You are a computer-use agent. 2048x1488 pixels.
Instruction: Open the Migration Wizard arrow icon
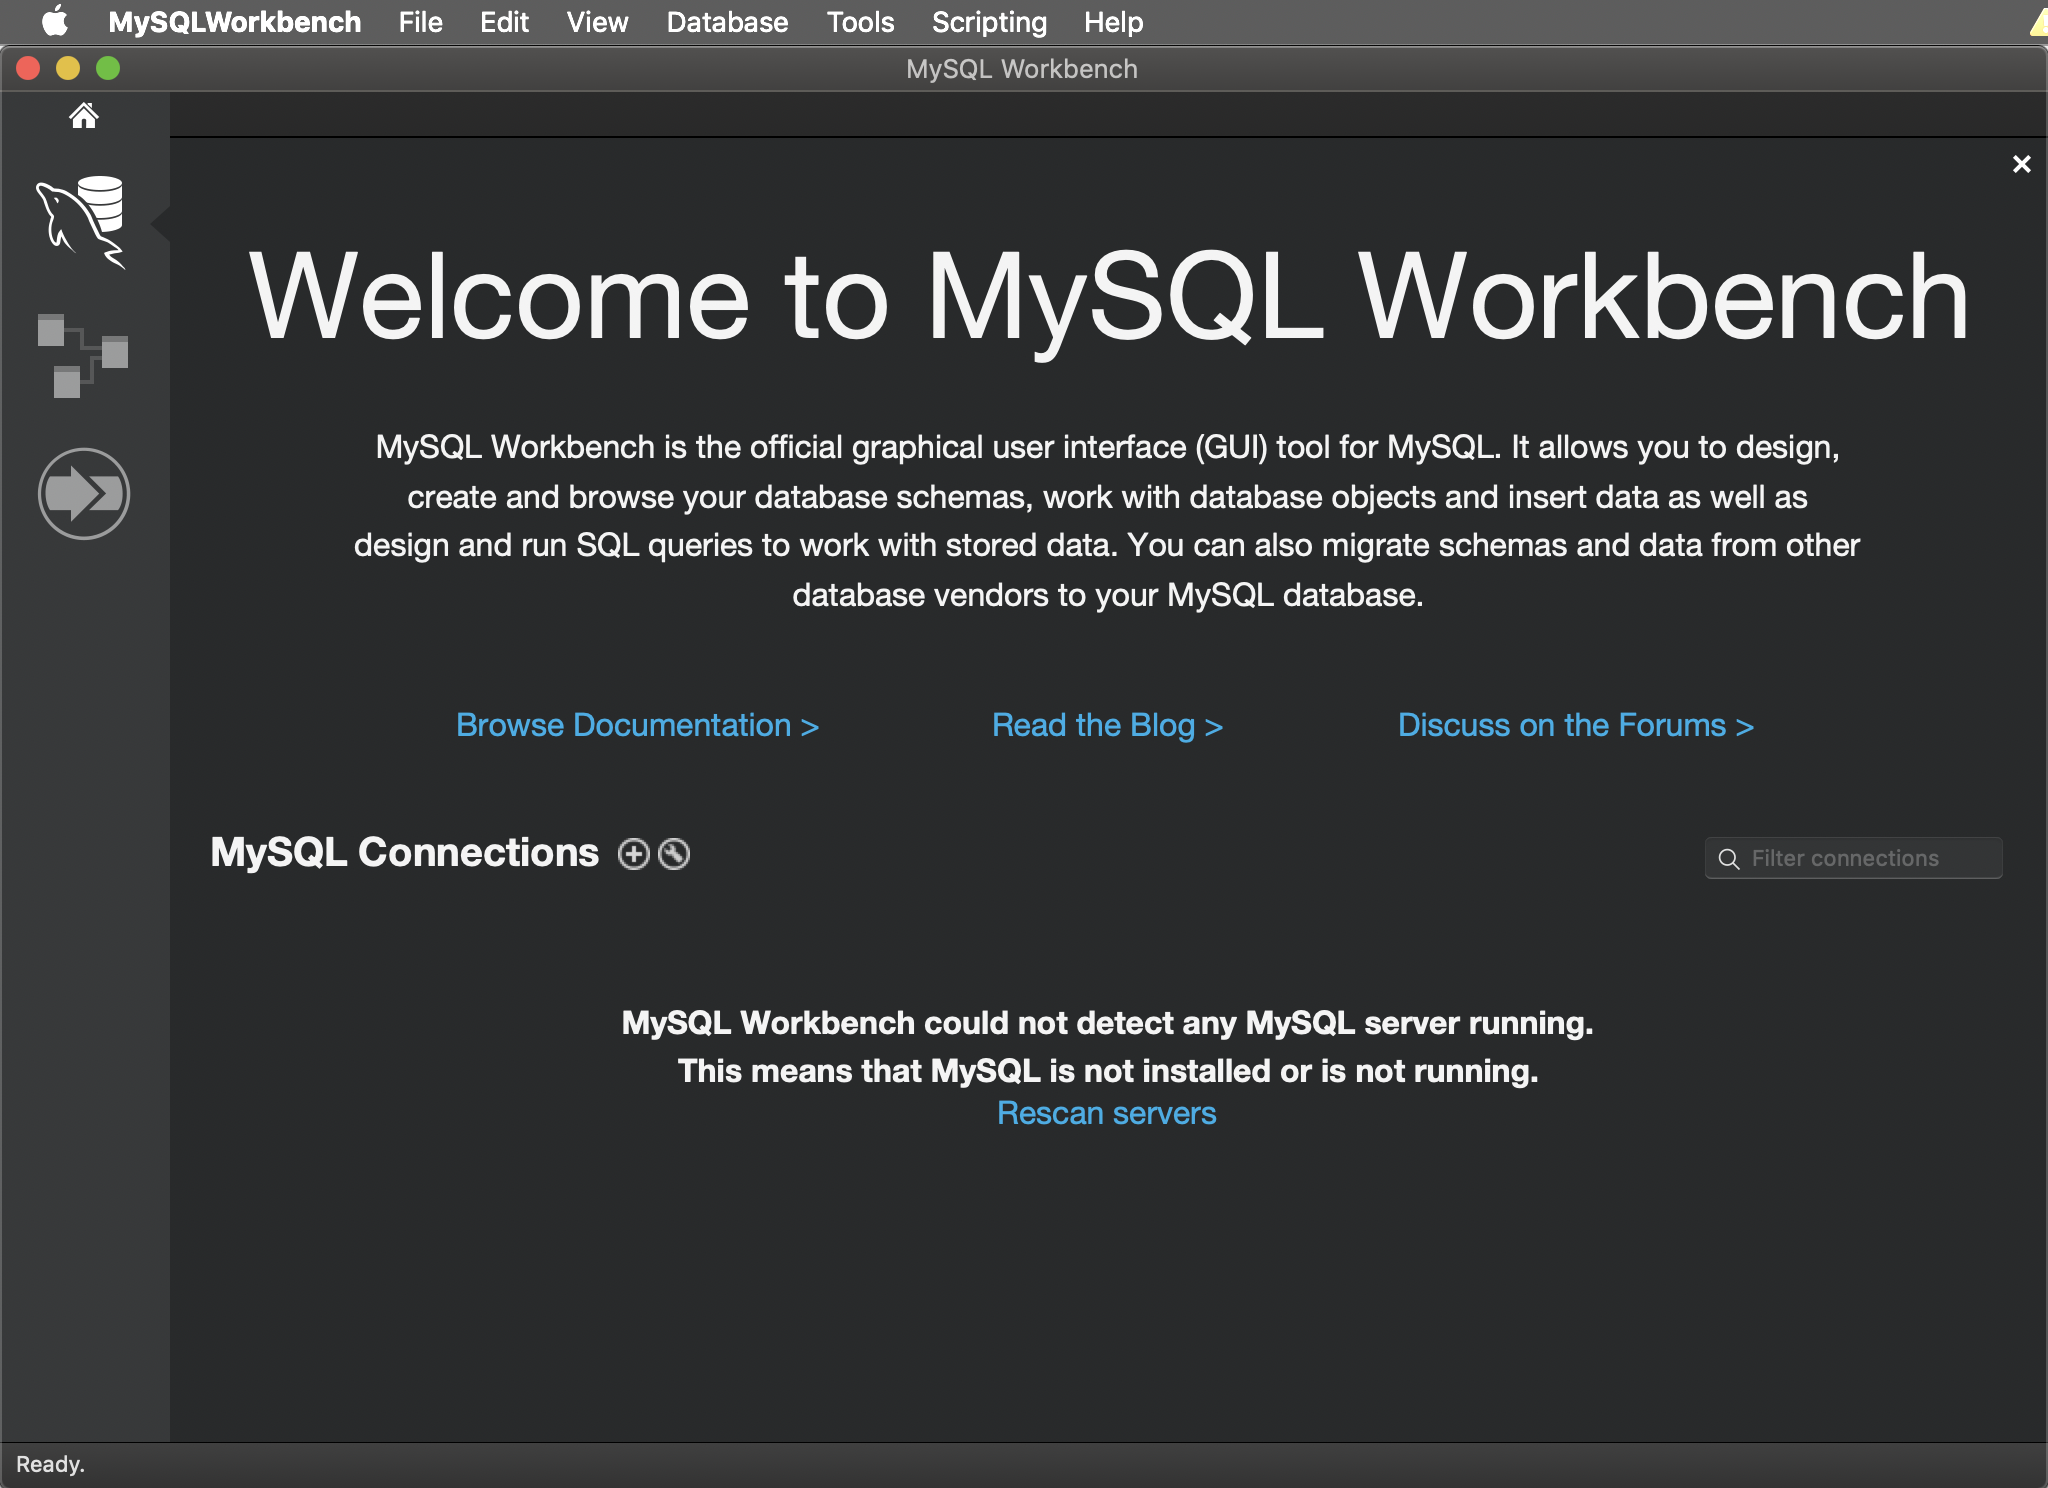click(x=84, y=492)
